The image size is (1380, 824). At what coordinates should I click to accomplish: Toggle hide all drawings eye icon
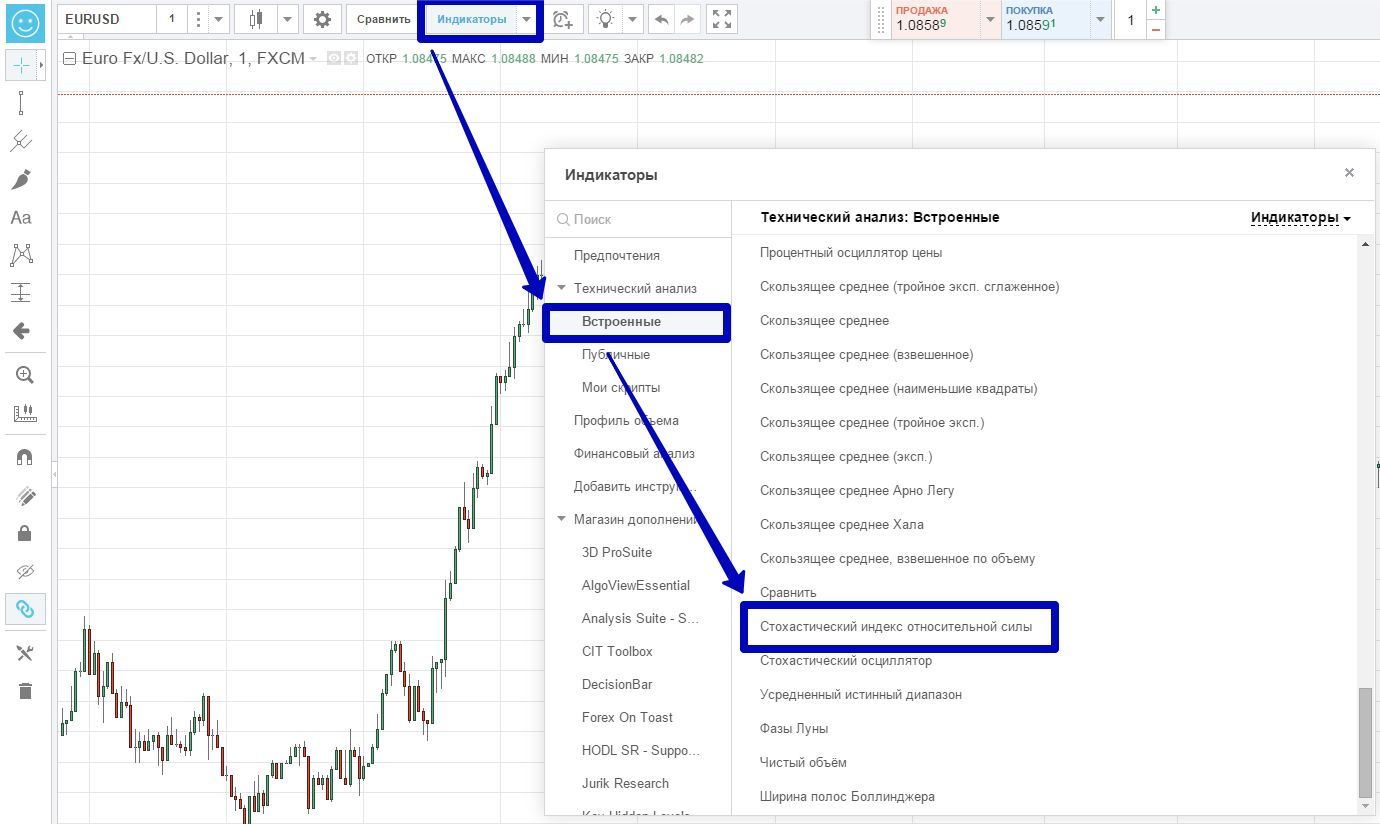click(x=25, y=571)
